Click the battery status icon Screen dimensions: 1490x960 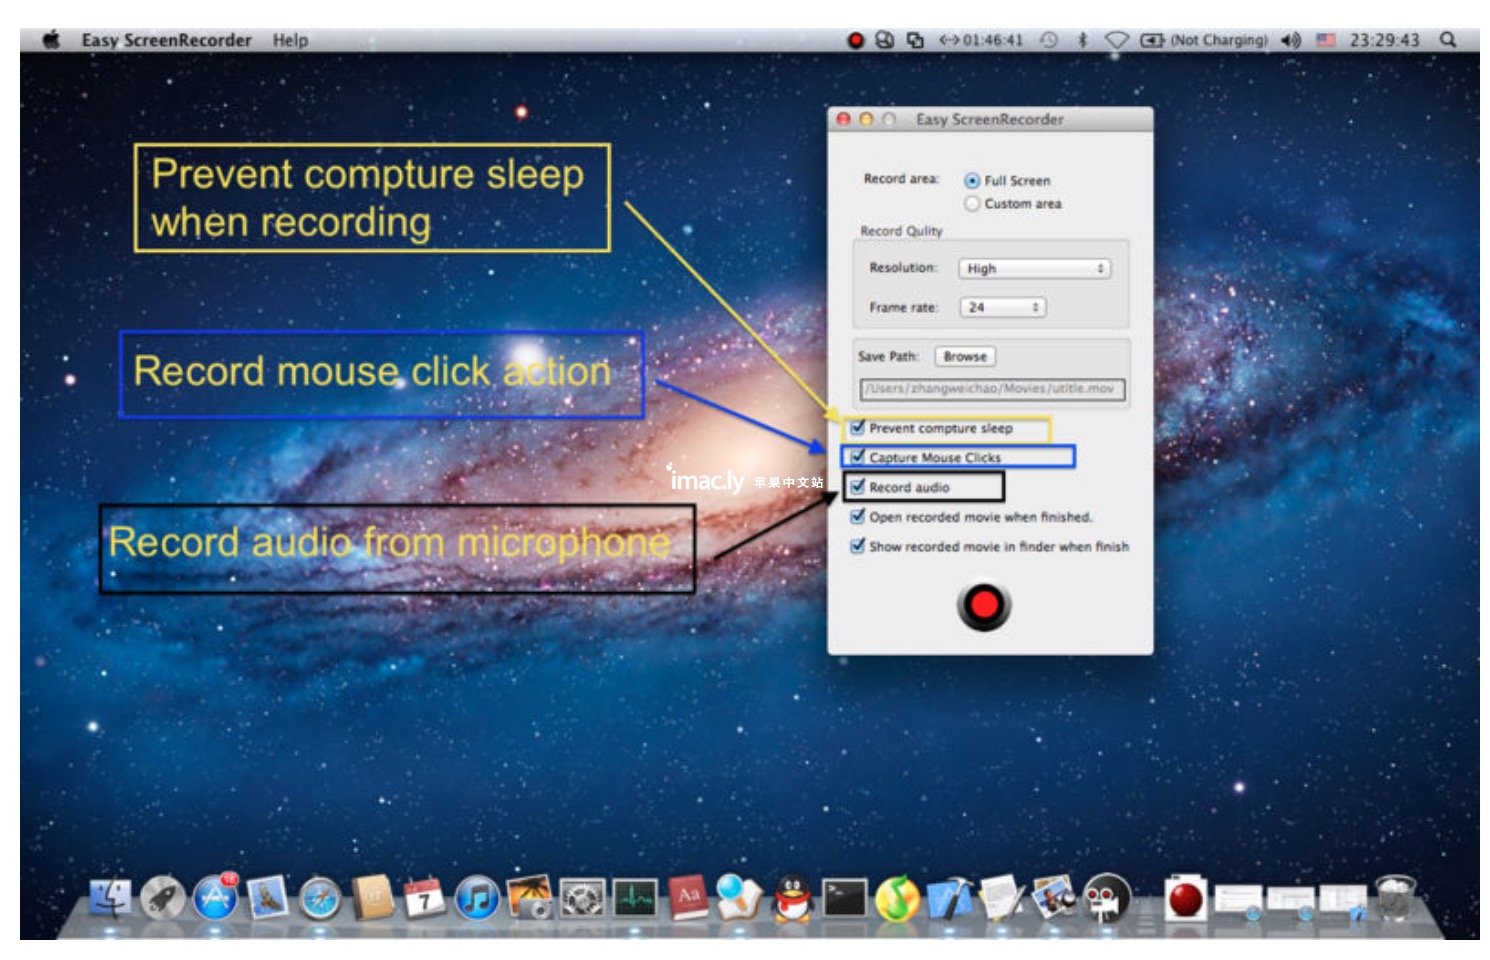click(x=1153, y=40)
